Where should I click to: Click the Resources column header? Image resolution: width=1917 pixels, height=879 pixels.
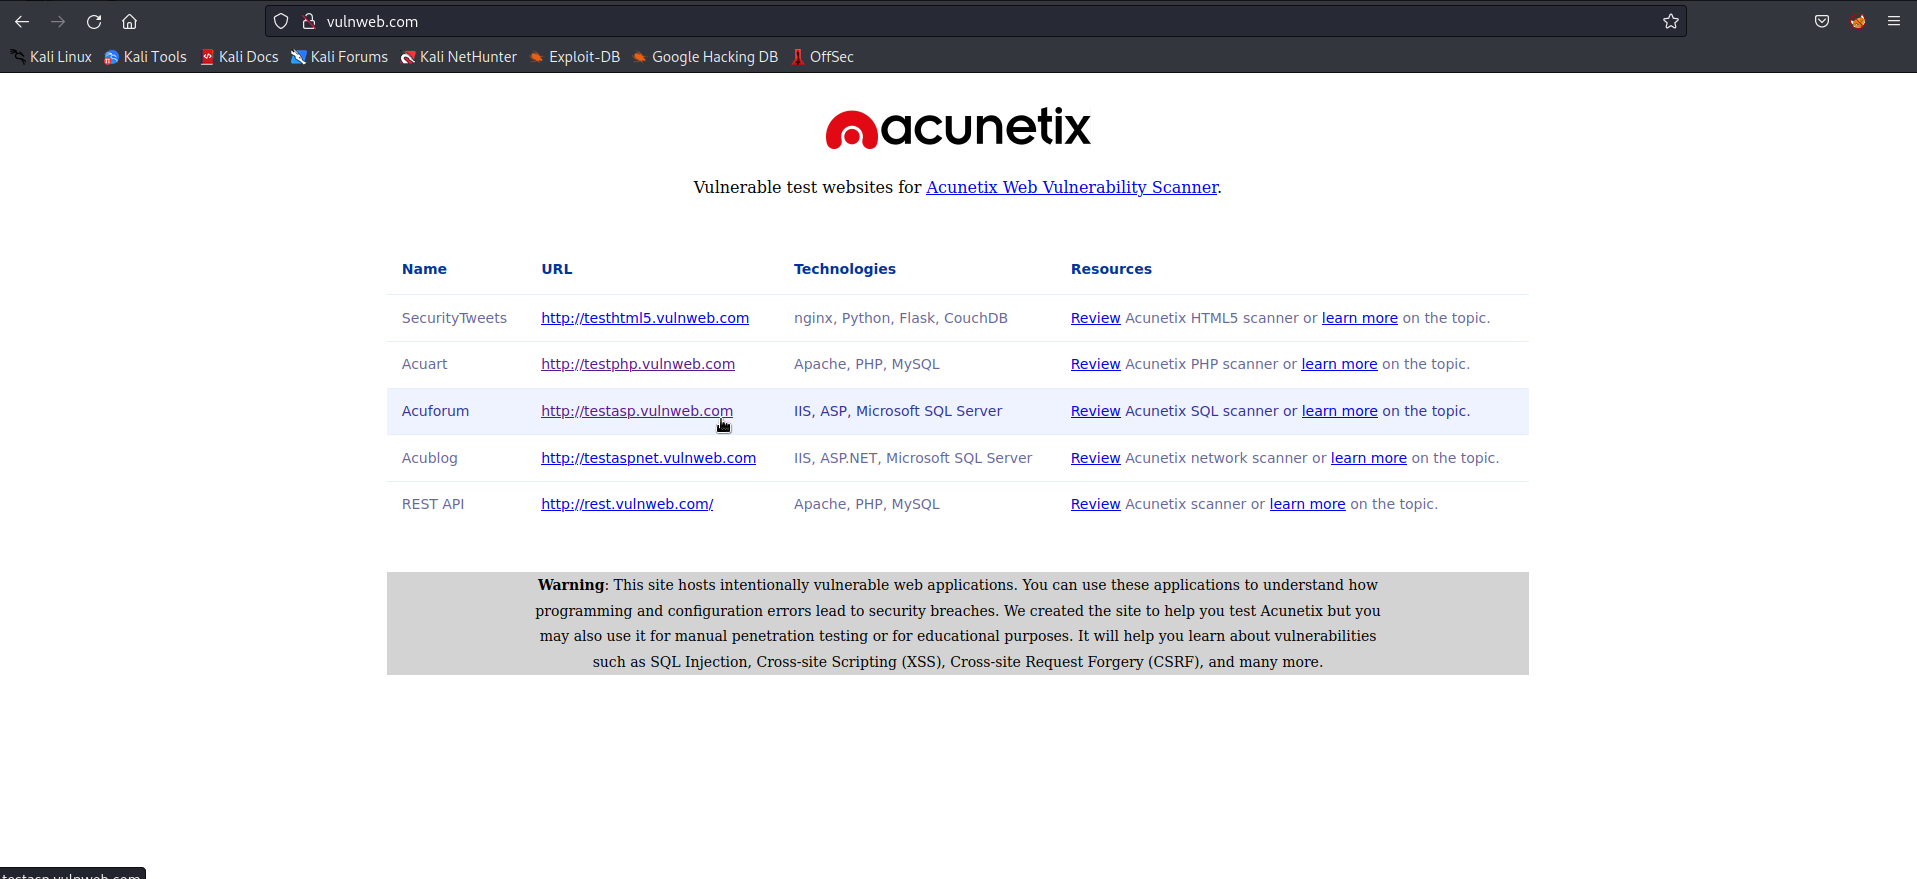pyautogui.click(x=1111, y=269)
